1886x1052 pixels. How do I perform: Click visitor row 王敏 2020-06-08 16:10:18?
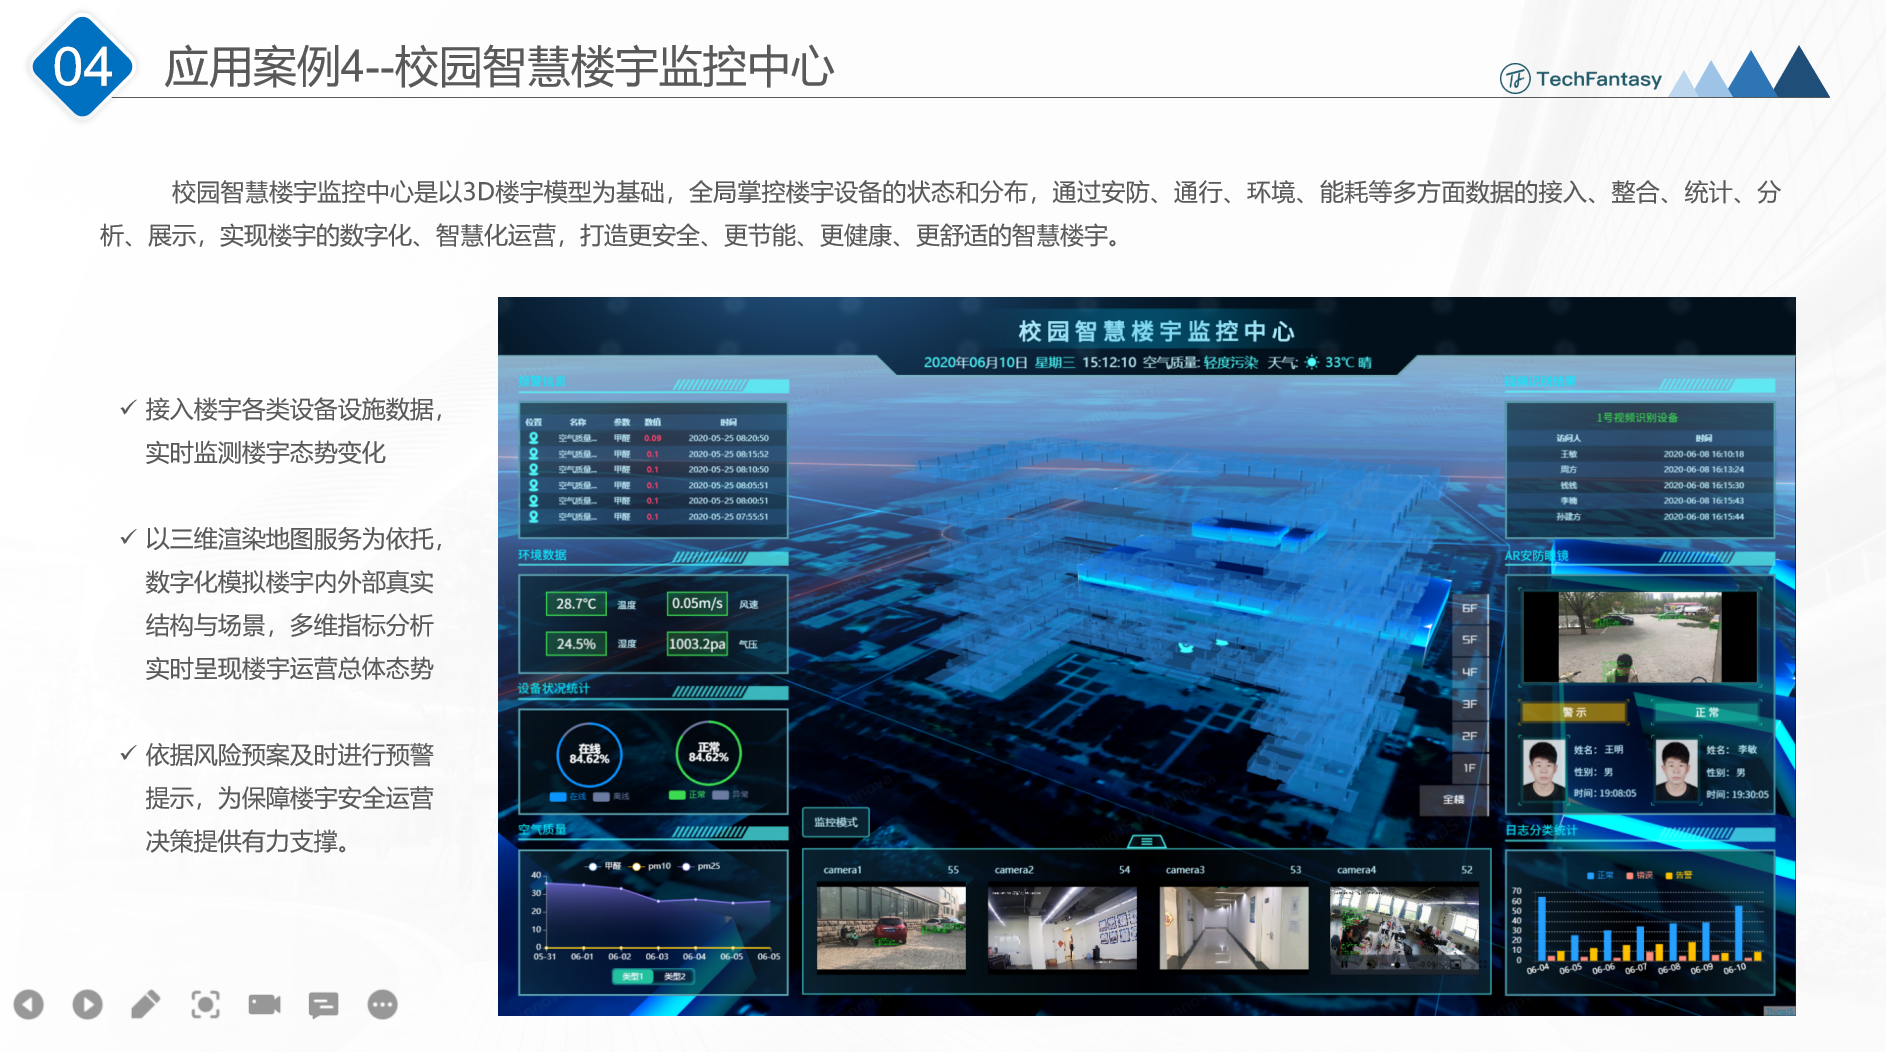(1641, 454)
